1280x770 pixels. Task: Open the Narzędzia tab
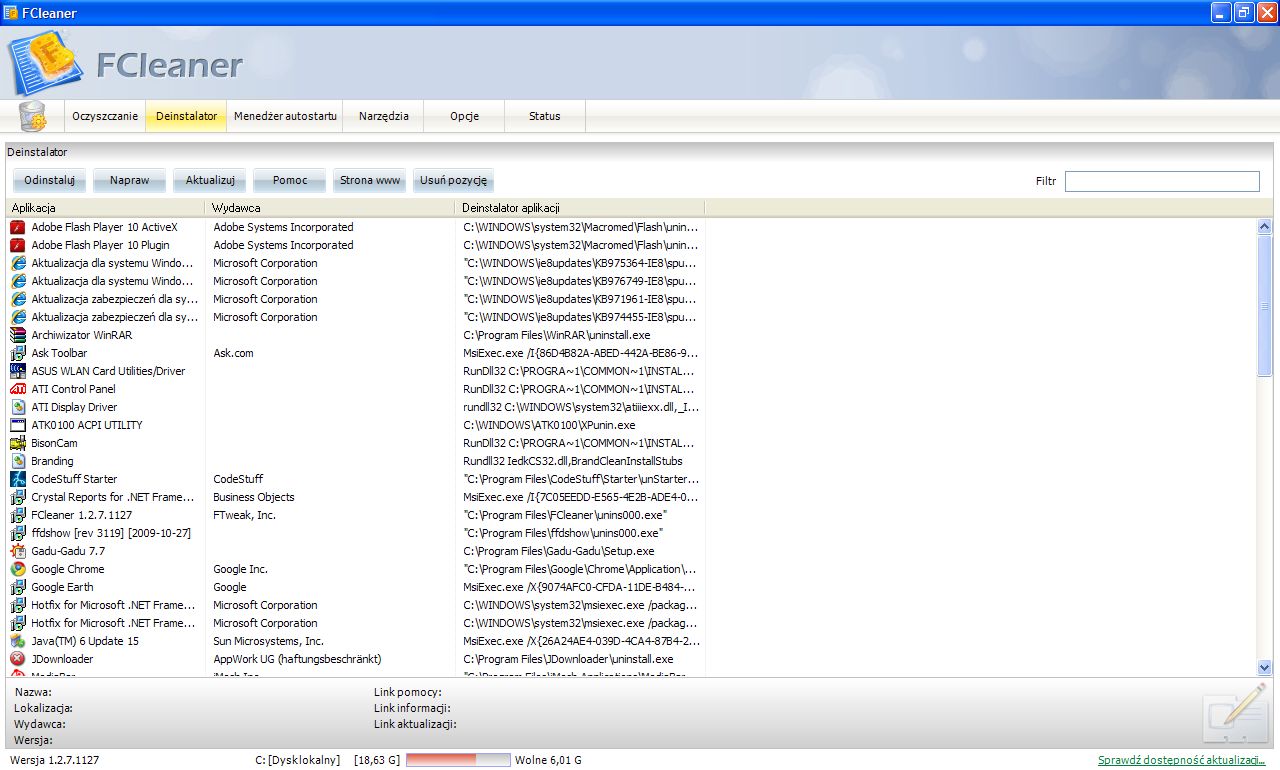pyautogui.click(x=384, y=116)
